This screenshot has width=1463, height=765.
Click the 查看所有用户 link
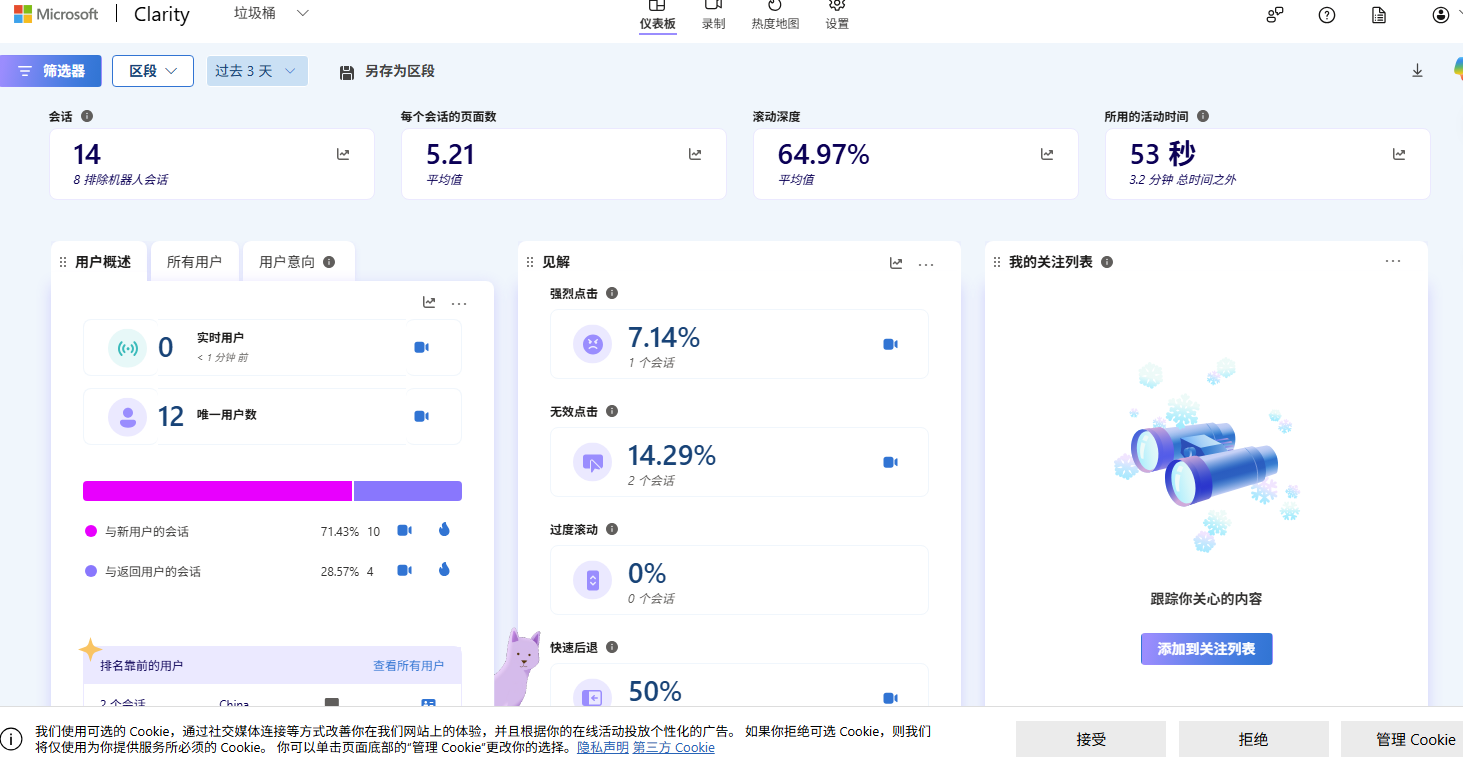click(408, 665)
